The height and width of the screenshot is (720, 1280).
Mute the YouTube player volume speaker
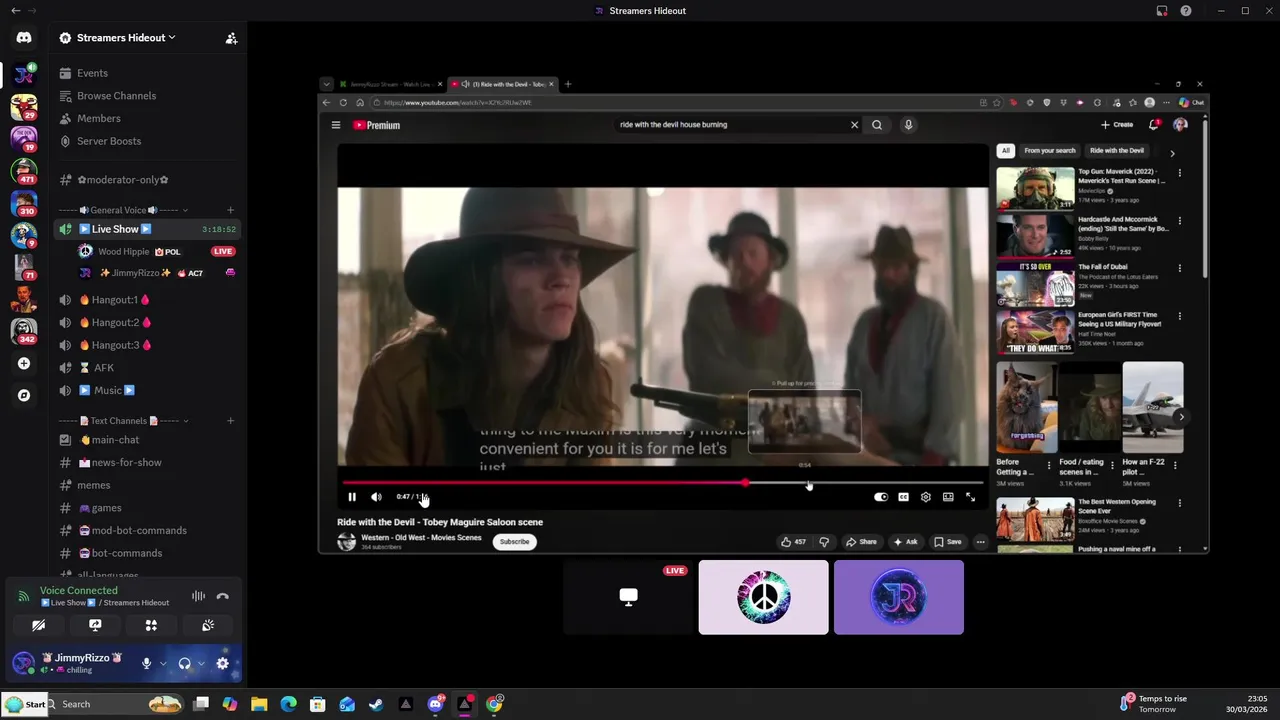(x=376, y=497)
